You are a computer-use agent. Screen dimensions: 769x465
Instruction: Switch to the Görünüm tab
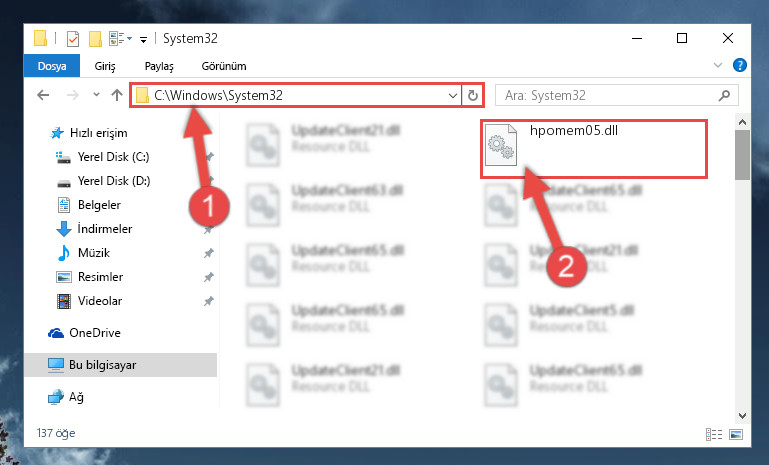tap(224, 66)
